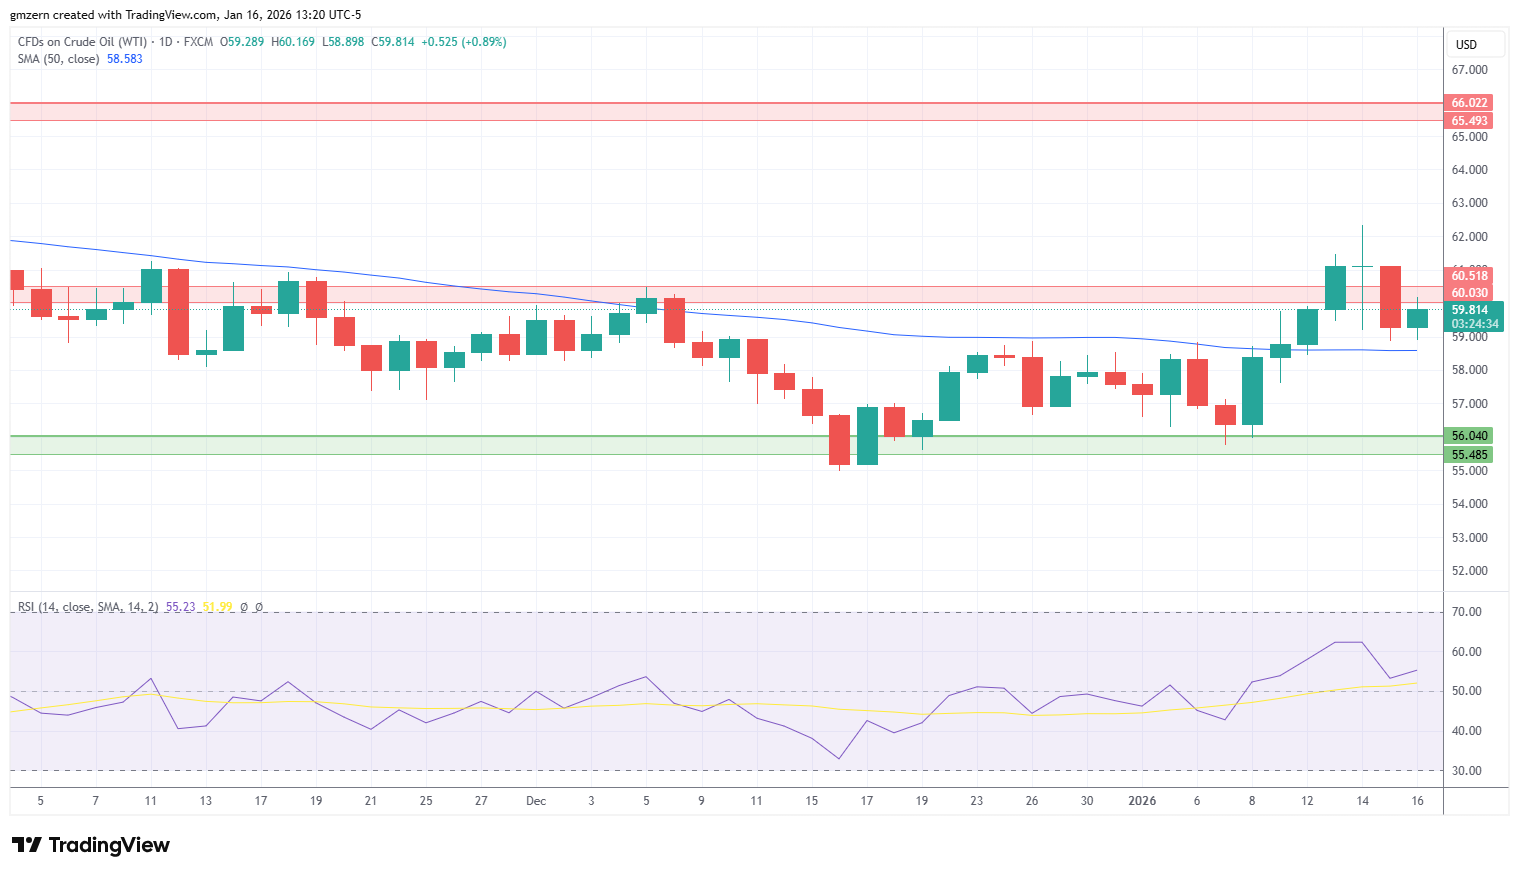
Task: Click the 56.040 support price tag
Action: [x=1469, y=436]
